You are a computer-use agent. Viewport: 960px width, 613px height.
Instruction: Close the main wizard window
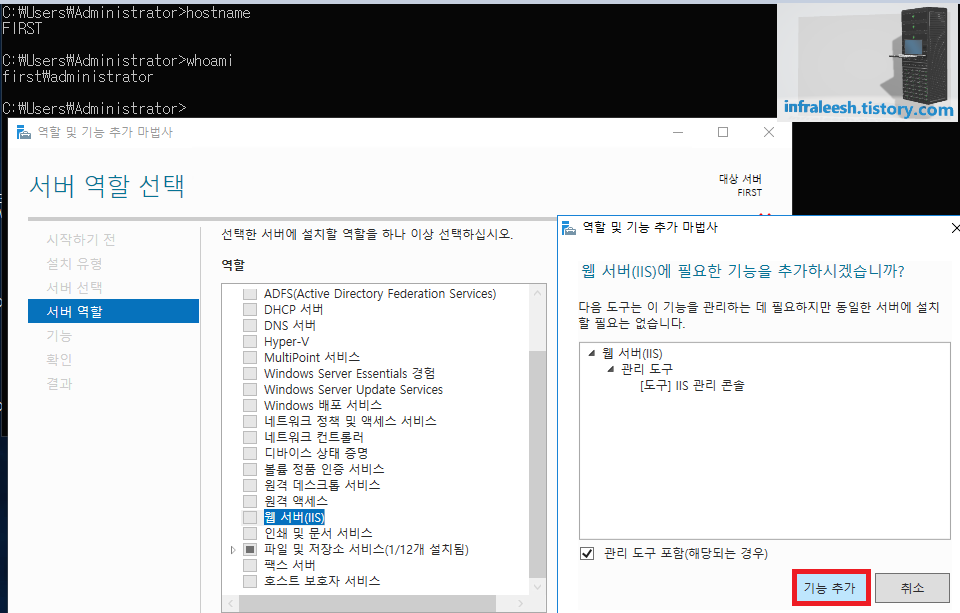coord(769,132)
